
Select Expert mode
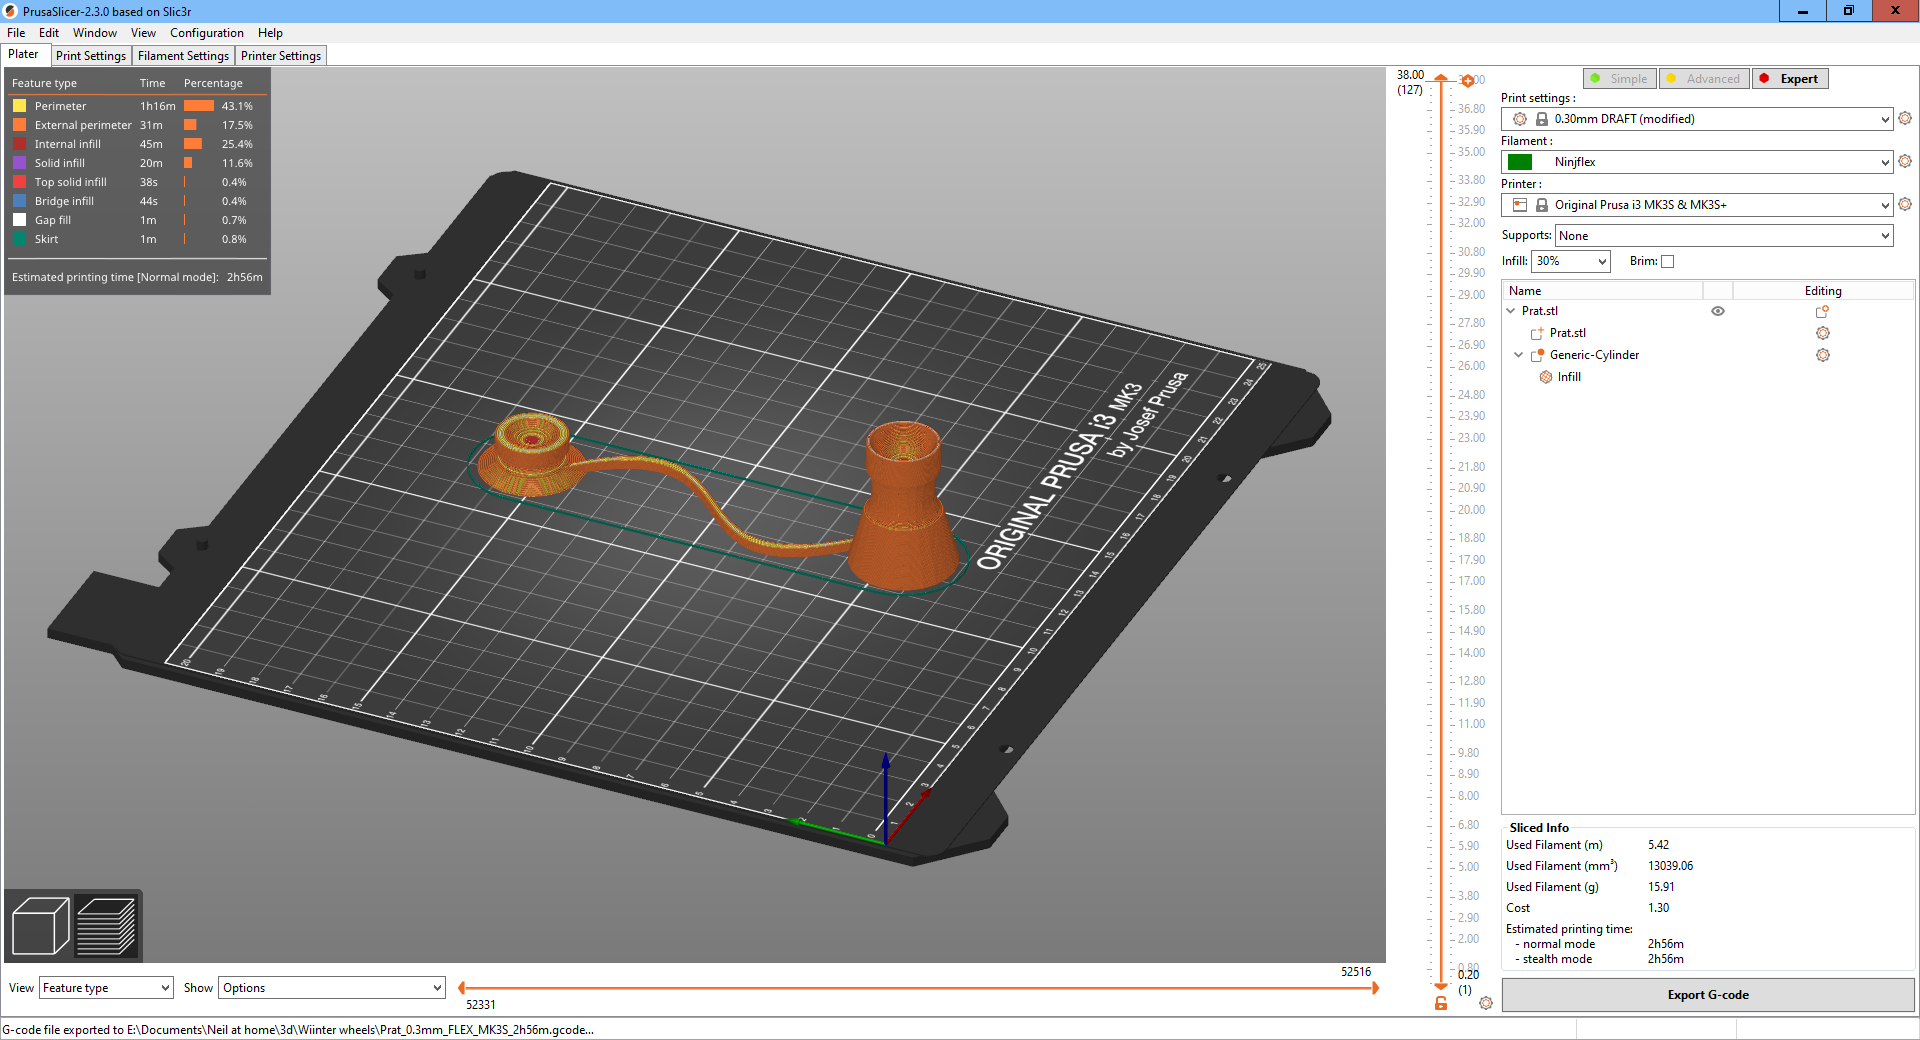[x=1790, y=79]
